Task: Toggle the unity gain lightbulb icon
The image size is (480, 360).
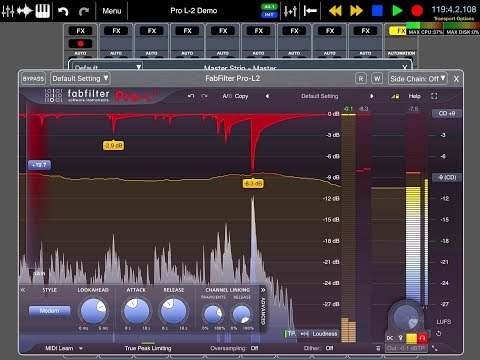Action: click(x=401, y=338)
